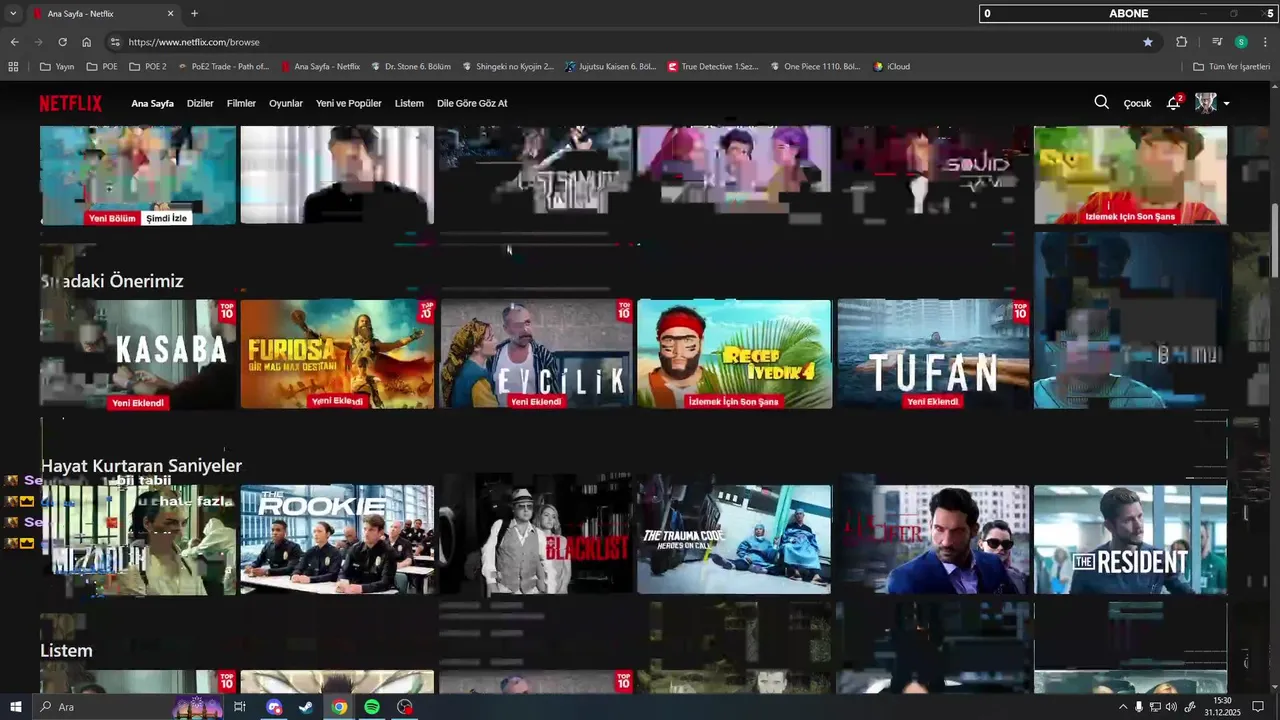Viewport: 1280px width, 720px height.
Task: Open Yeni ve Popüler section
Action: click(x=349, y=103)
